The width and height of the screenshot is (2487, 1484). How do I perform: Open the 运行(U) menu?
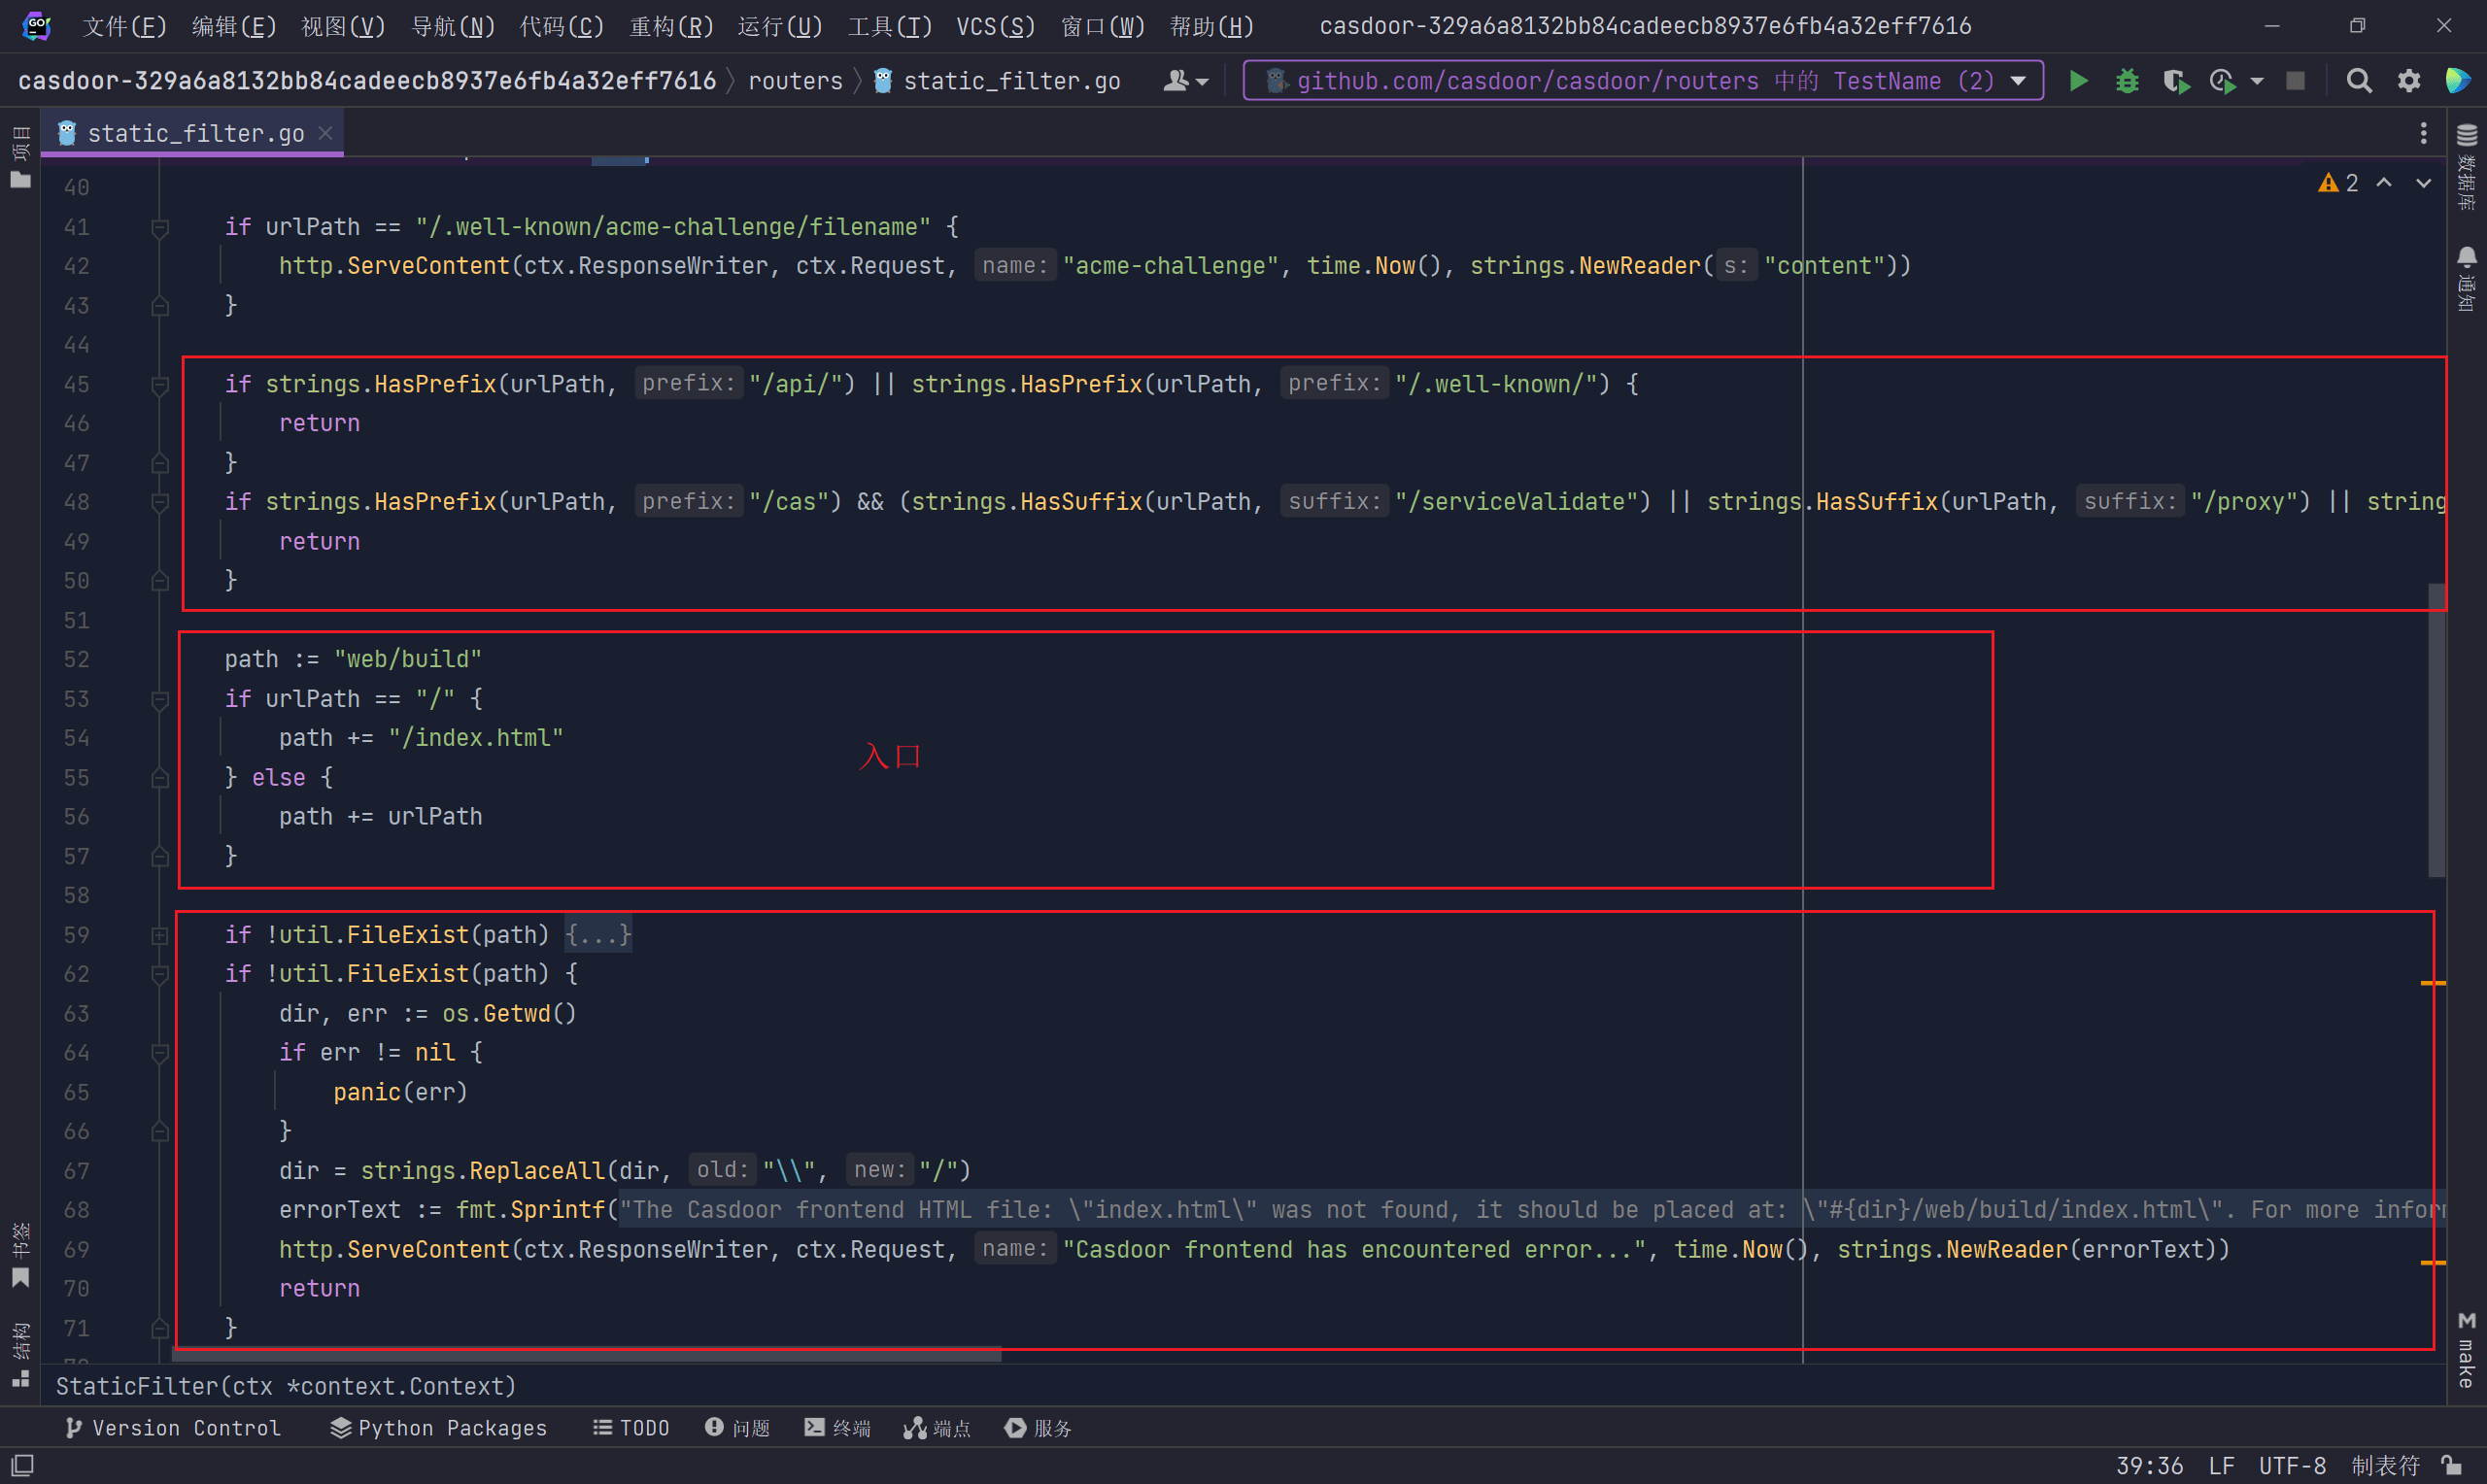(x=780, y=26)
